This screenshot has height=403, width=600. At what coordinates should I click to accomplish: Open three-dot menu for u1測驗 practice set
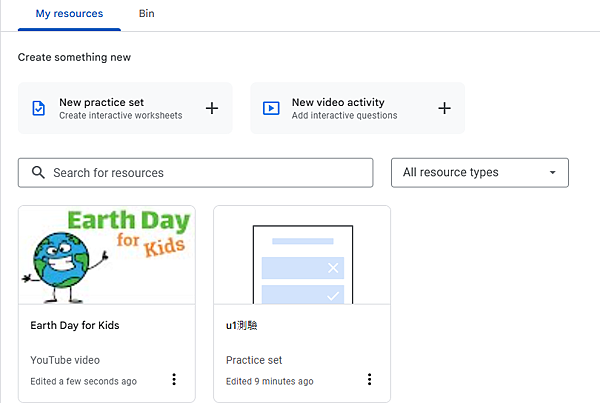tap(369, 379)
